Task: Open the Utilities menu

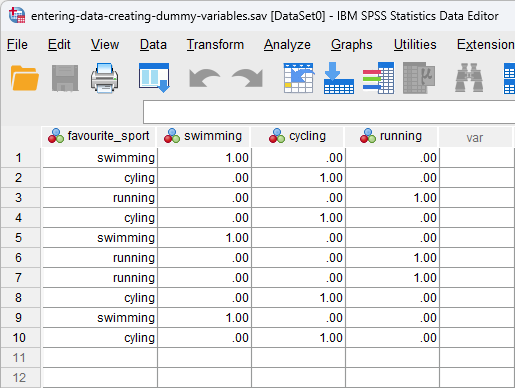Action: [415, 45]
